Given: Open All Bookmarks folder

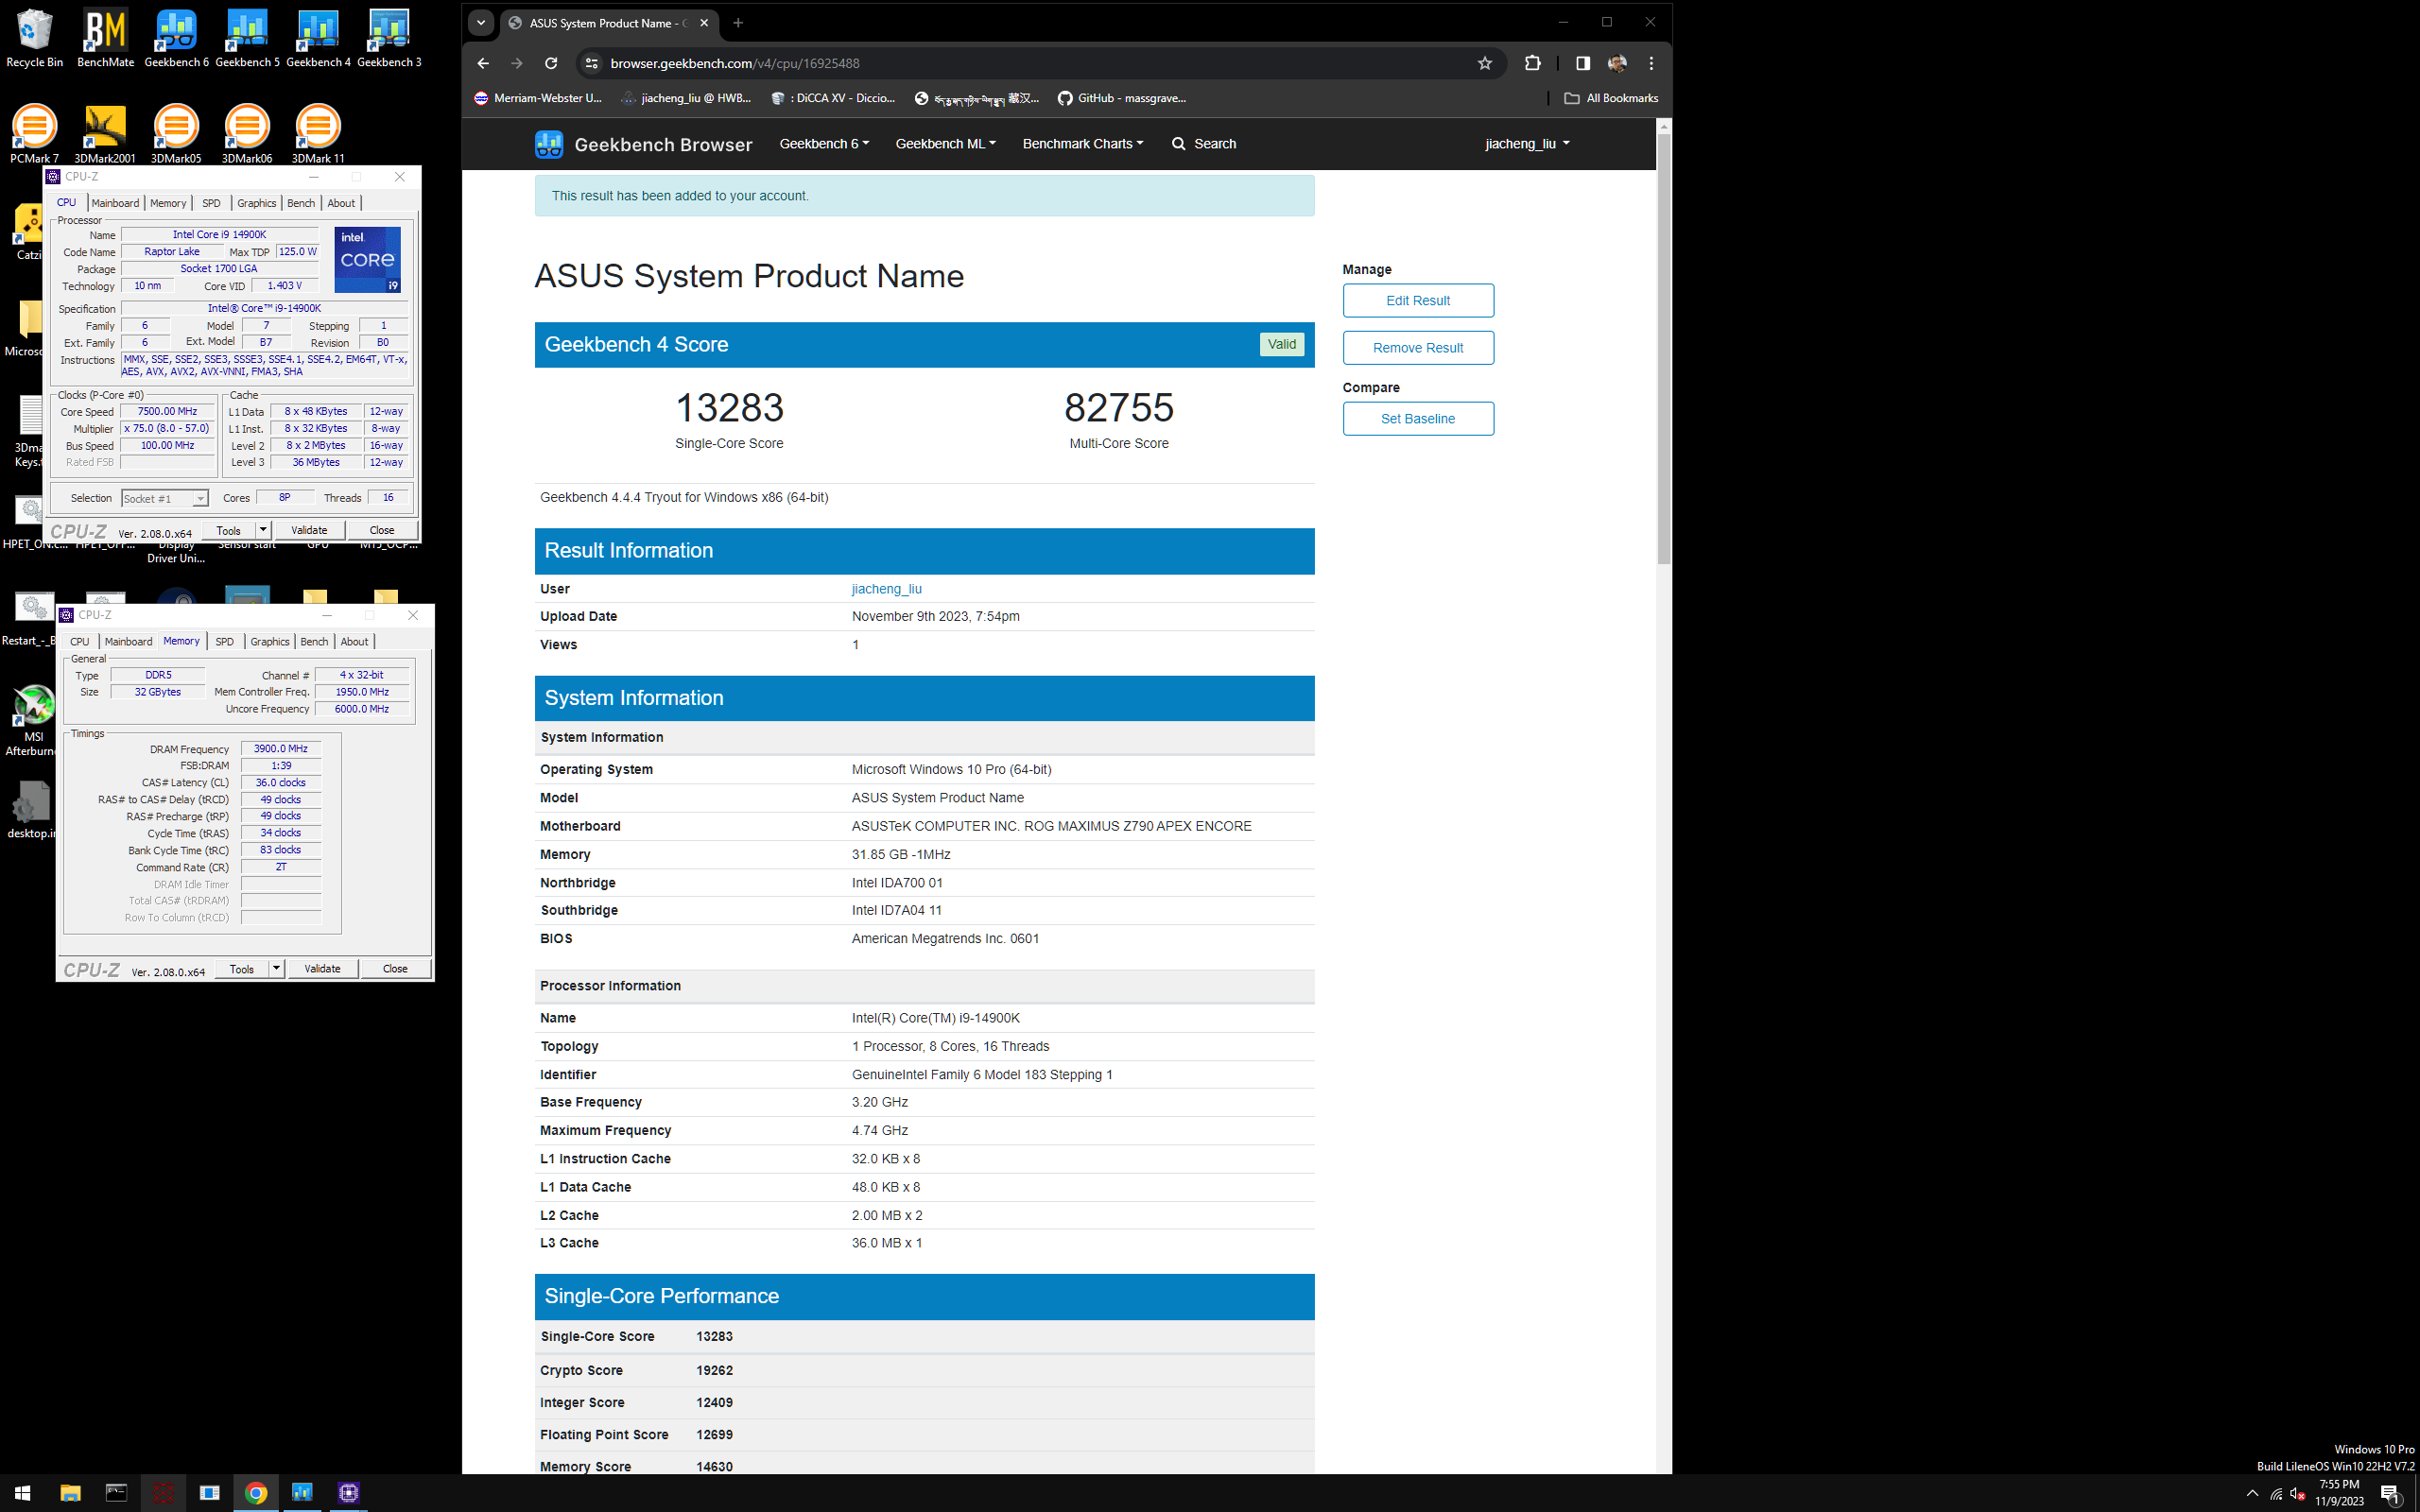Looking at the screenshot, I should pos(1610,98).
